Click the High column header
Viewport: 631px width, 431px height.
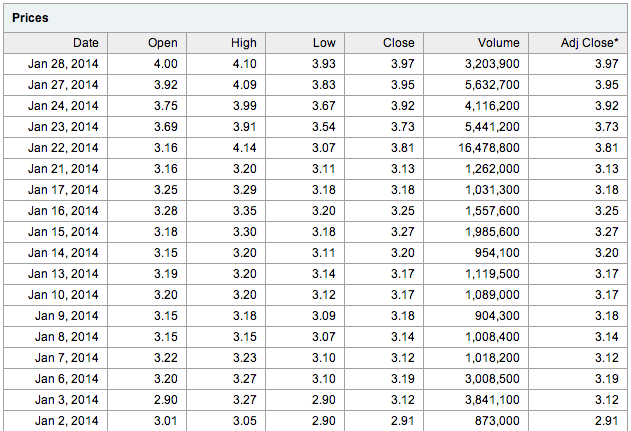click(x=226, y=43)
